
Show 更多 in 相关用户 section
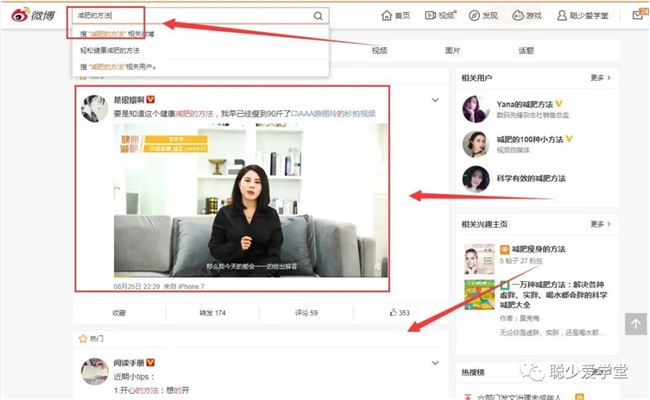click(601, 78)
